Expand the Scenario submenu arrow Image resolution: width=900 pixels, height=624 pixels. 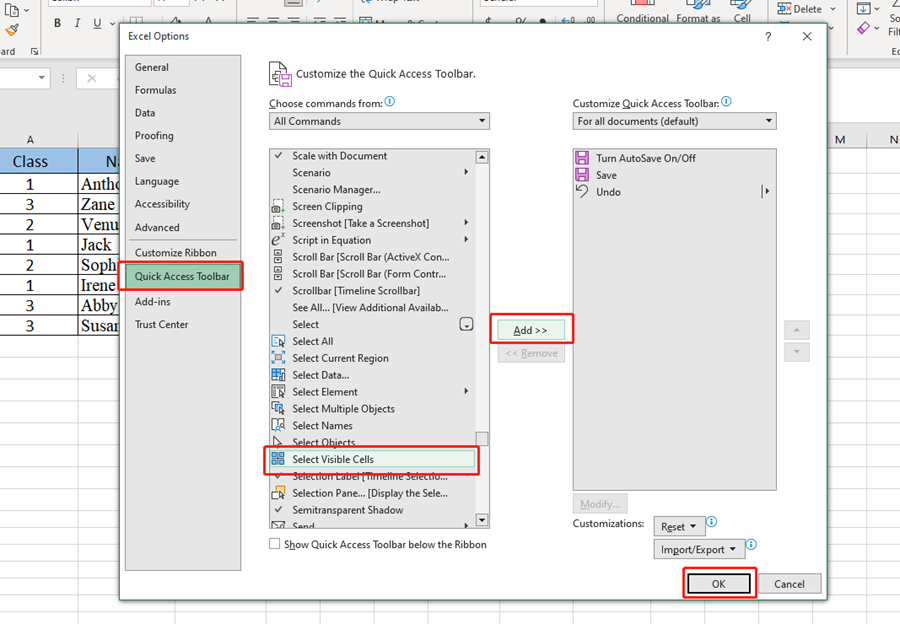[x=466, y=172]
